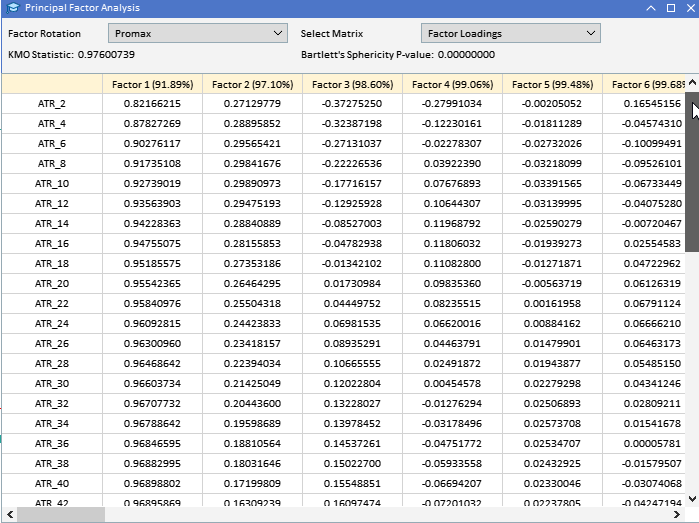Screen dimensions: 699x523
Task: Select the ATR_2 row header
Action: [52, 103]
